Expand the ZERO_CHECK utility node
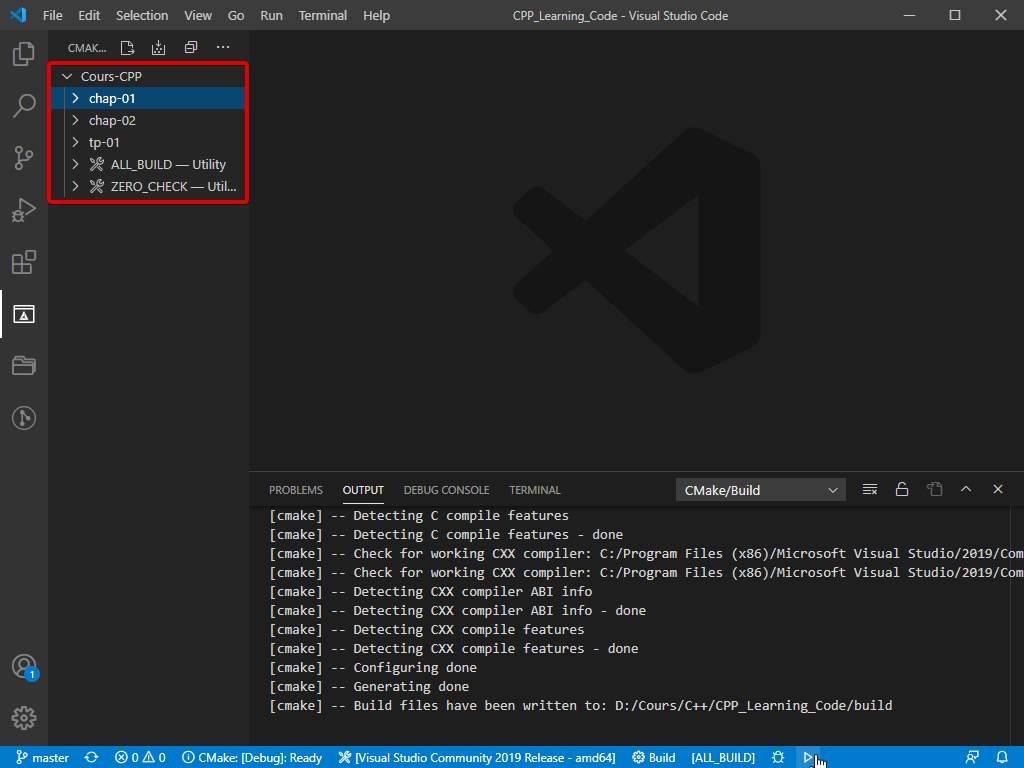1024x768 pixels. (x=76, y=187)
